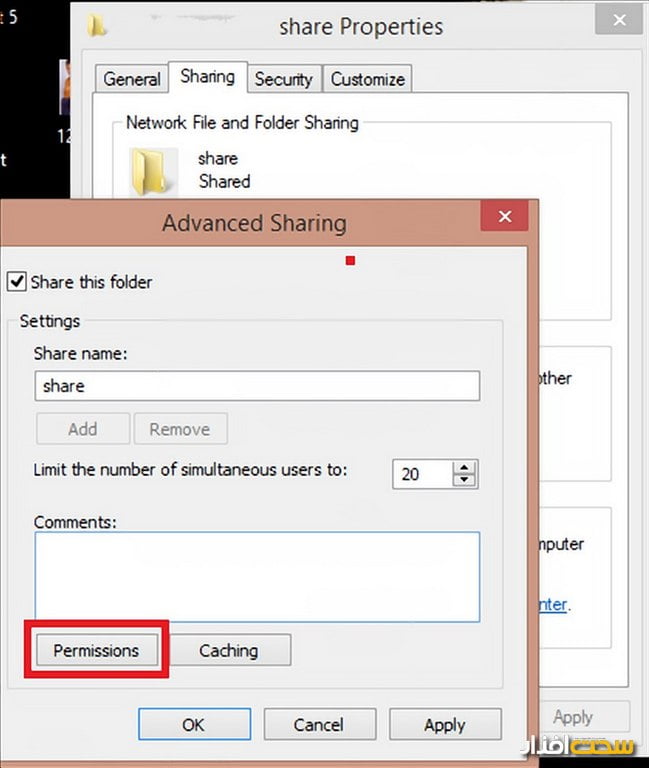This screenshot has width=649, height=768.
Task: Switch to the General tab
Action: click(x=131, y=79)
